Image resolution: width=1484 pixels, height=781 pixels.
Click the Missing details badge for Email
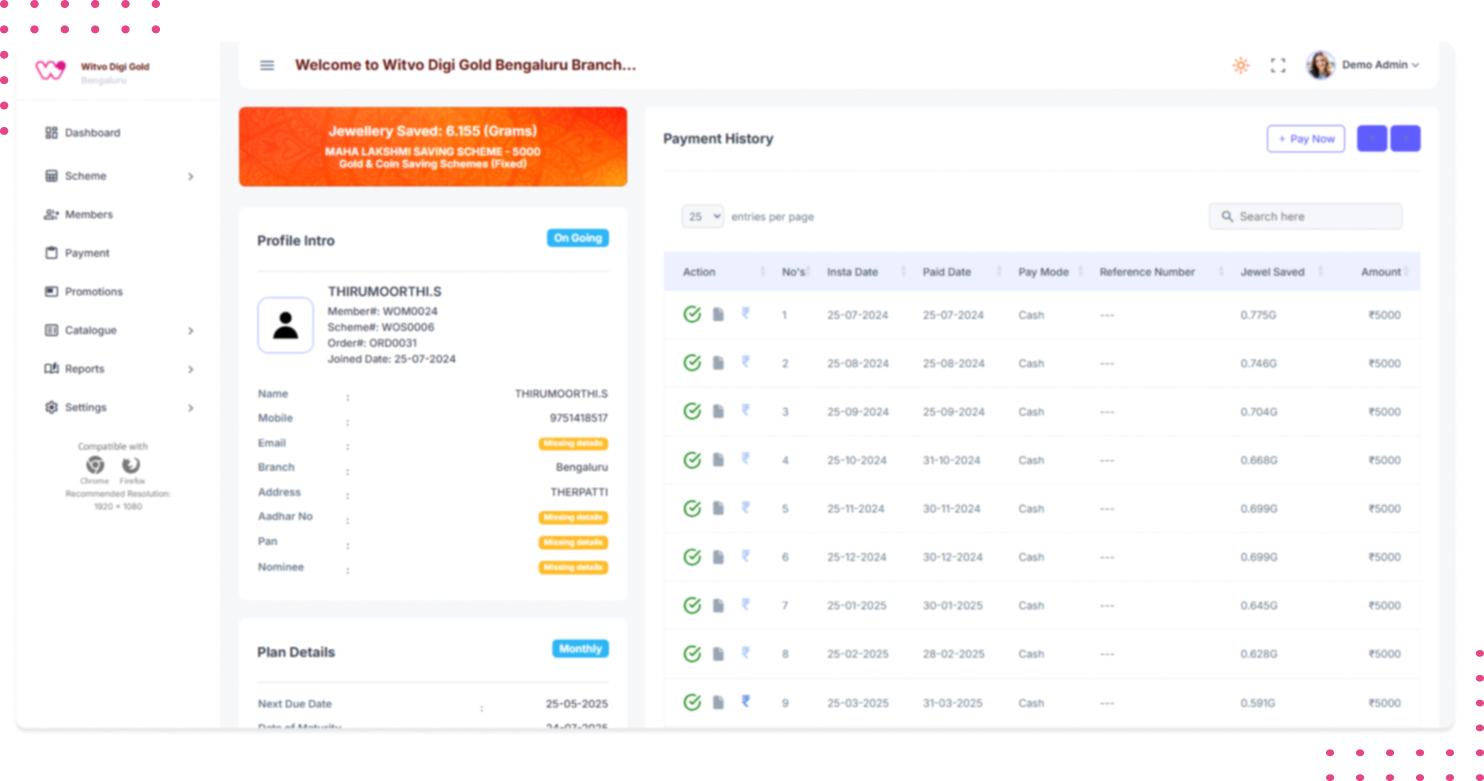pos(573,444)
